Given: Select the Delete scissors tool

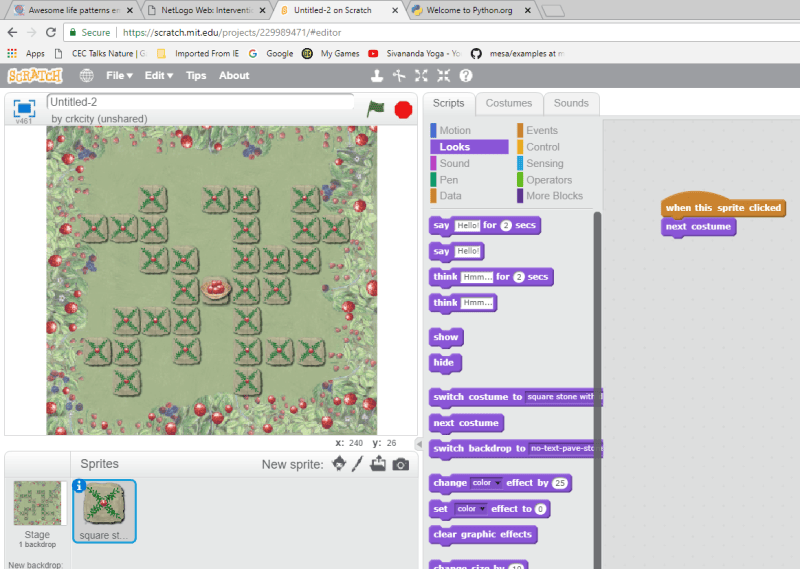Looking at the screenshot, I should 399,76.
